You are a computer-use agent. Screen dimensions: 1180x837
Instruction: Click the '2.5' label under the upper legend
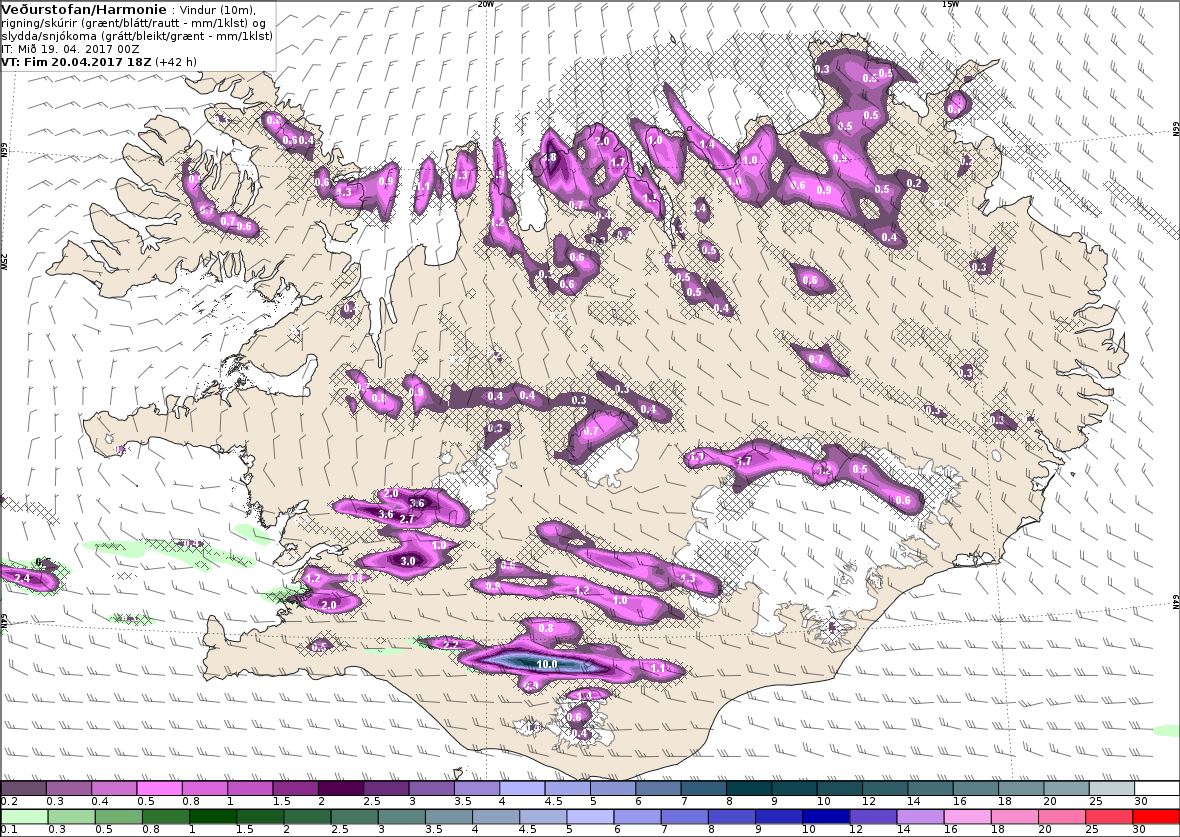pyautogui.click(x=372, y=802)
